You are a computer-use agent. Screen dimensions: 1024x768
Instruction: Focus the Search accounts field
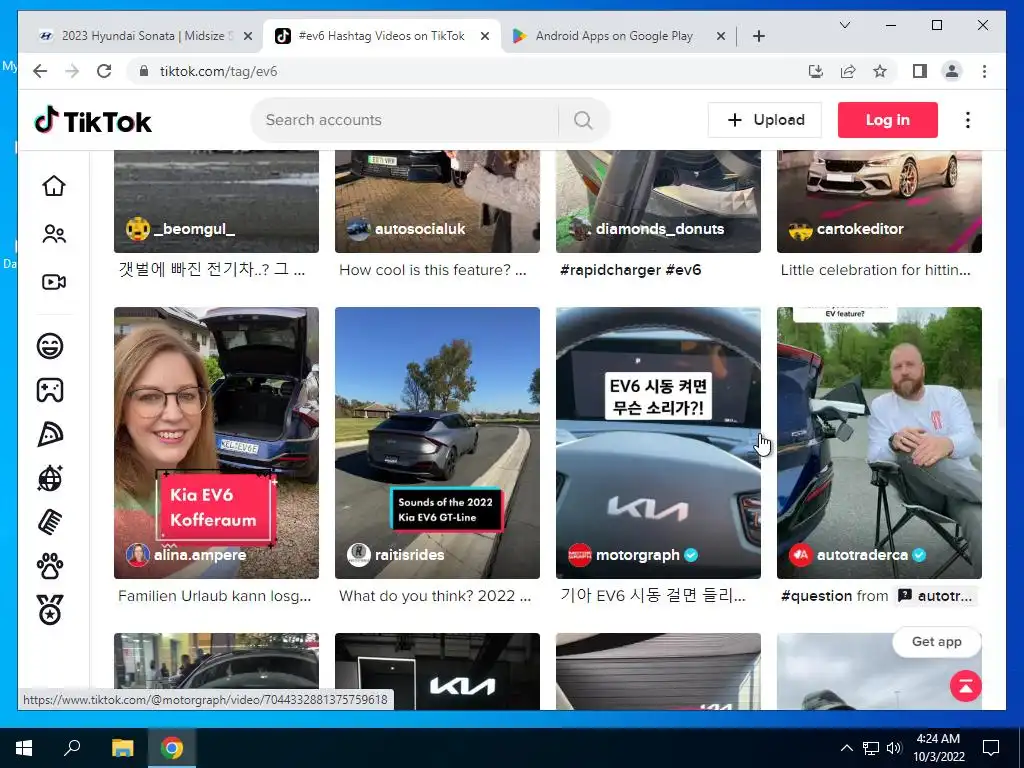(405, 120)
